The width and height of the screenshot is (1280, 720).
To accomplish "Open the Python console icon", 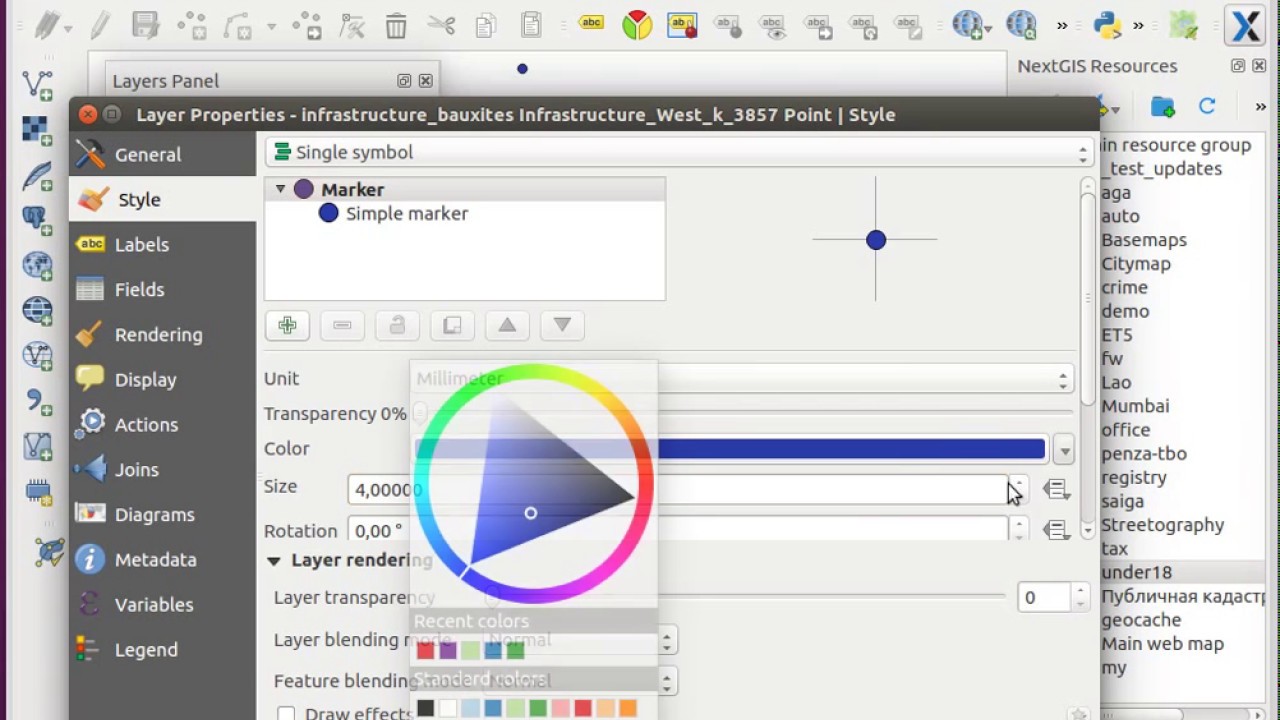I will 1105,24.
